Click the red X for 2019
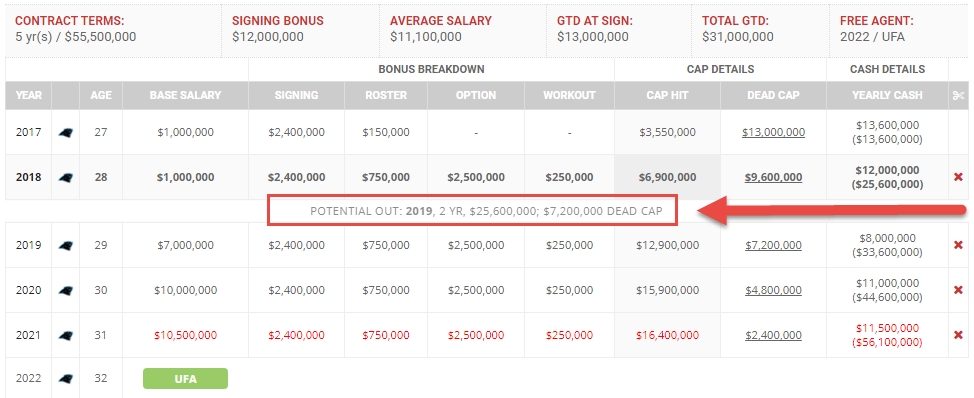Screen dimensions: 974x398 click(958, 245)
